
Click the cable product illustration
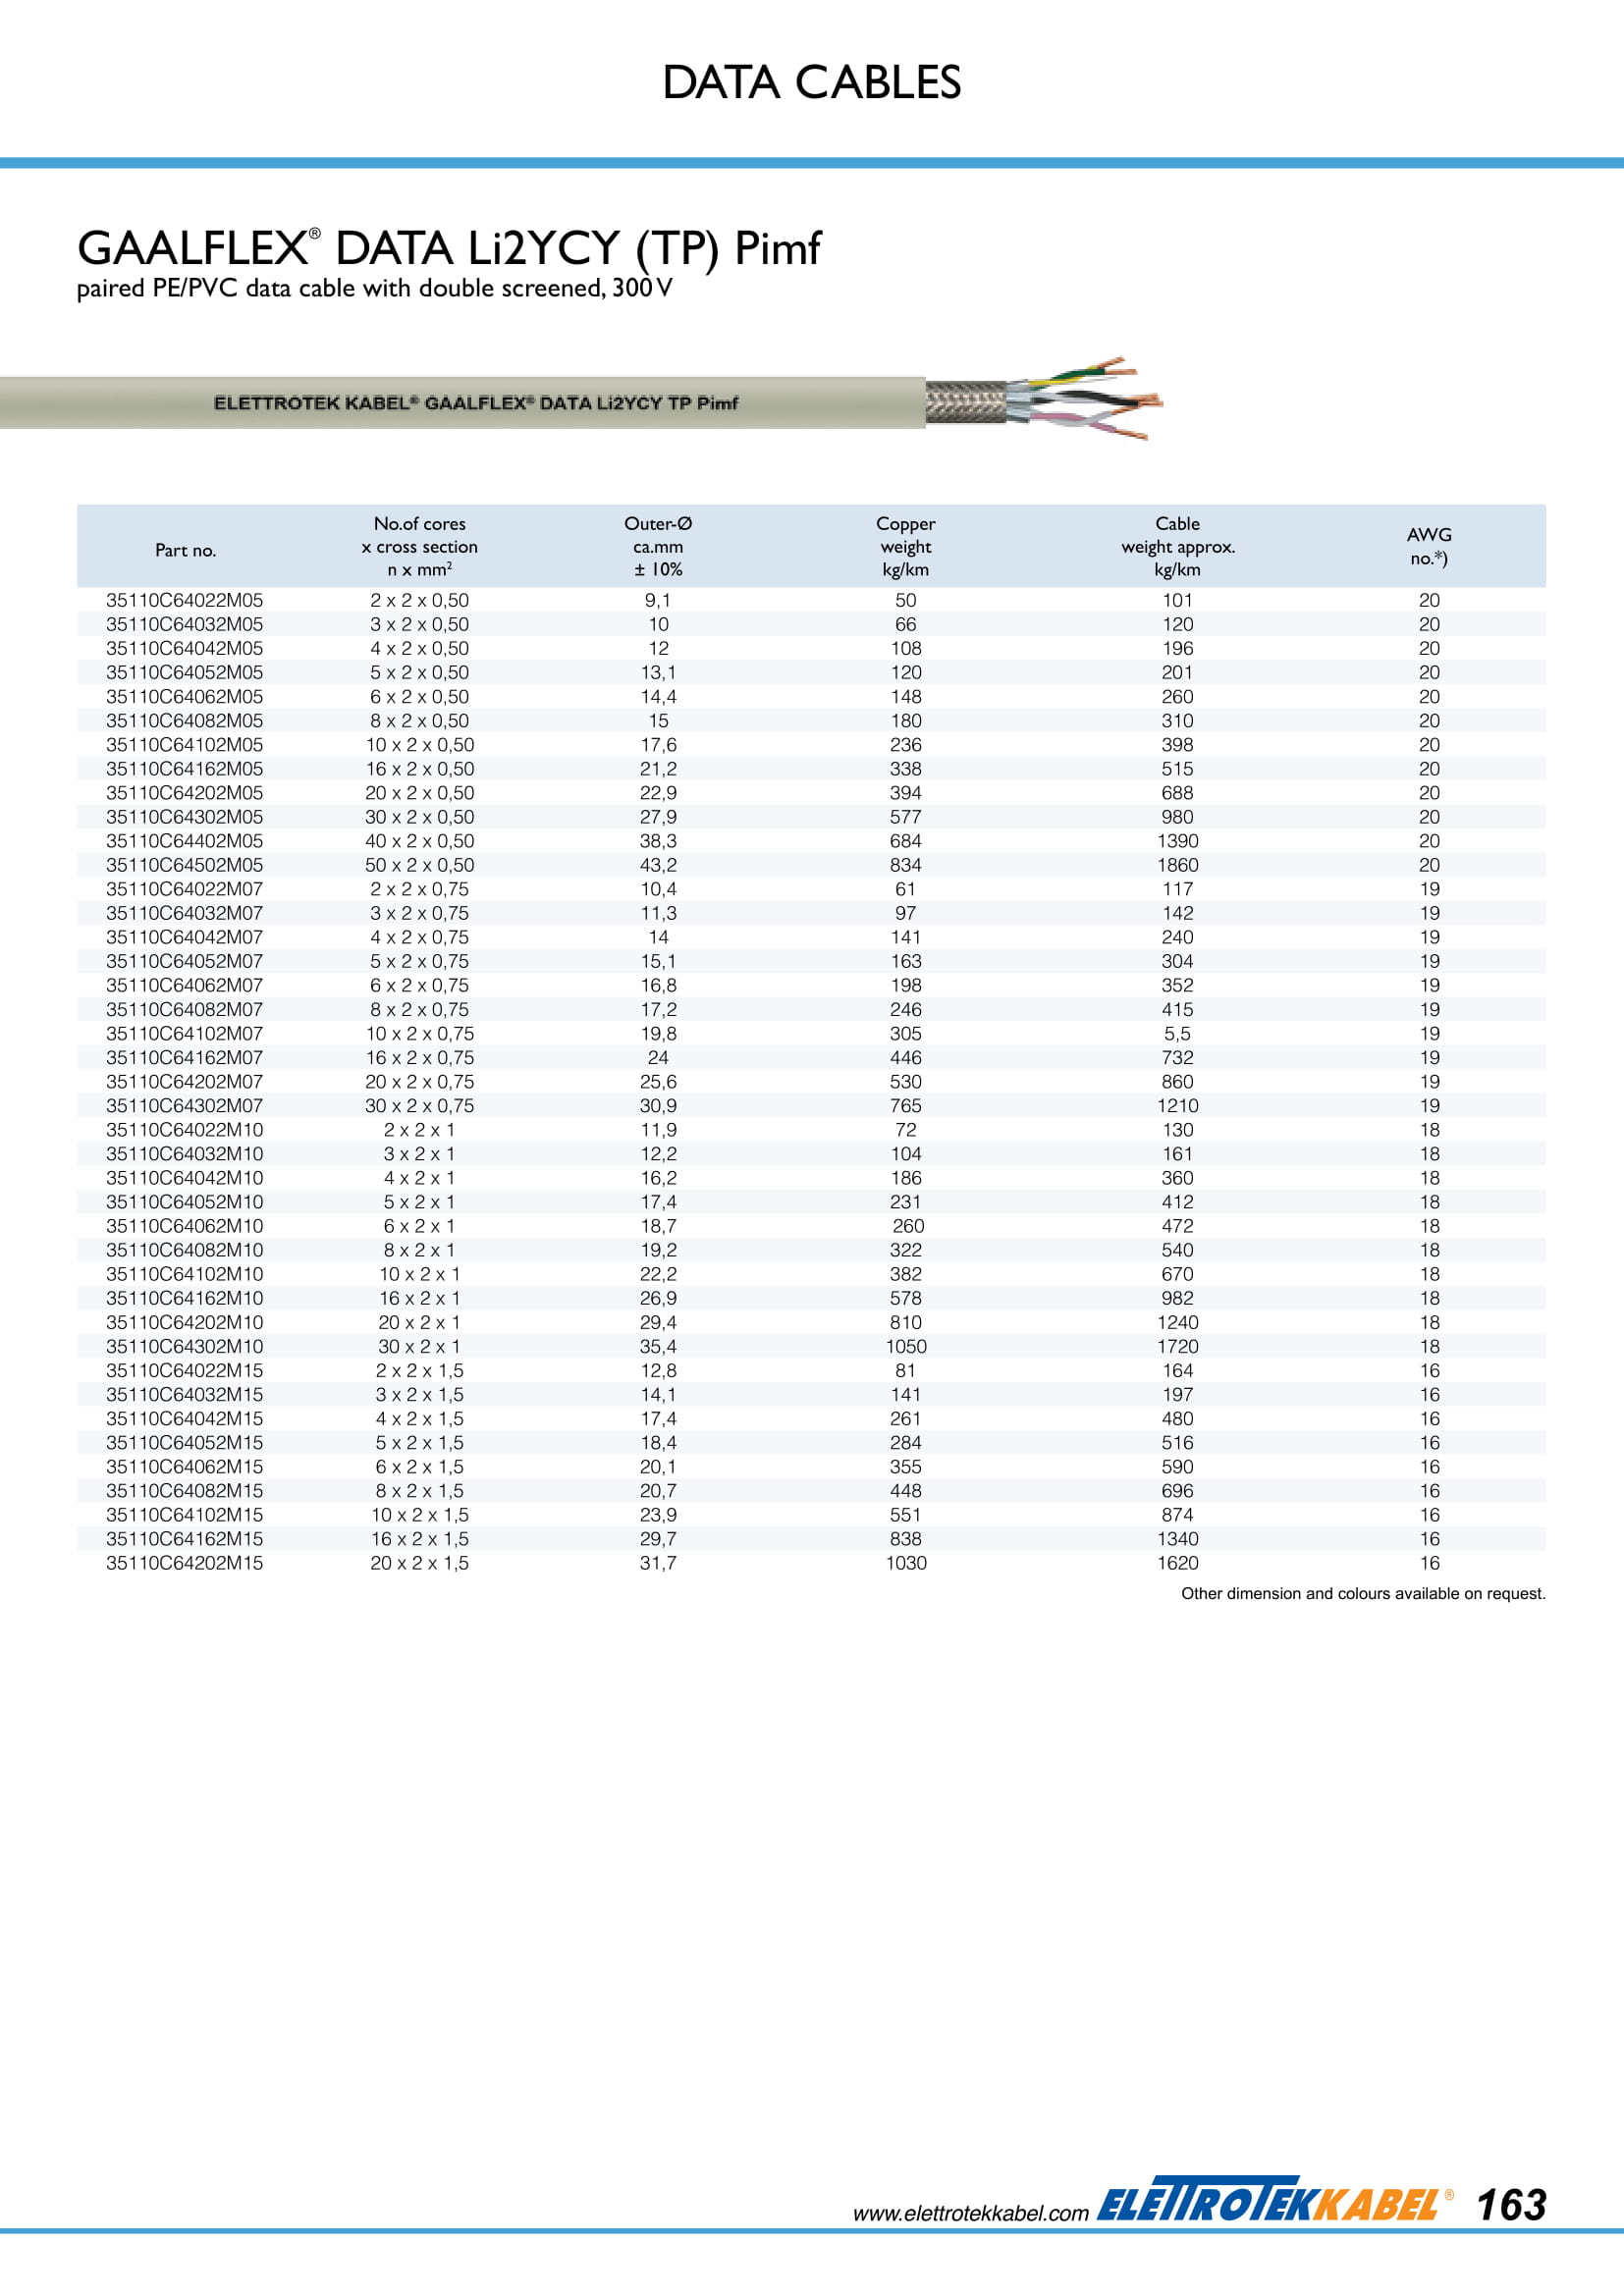pyautogui.click(x=581, y=400)
